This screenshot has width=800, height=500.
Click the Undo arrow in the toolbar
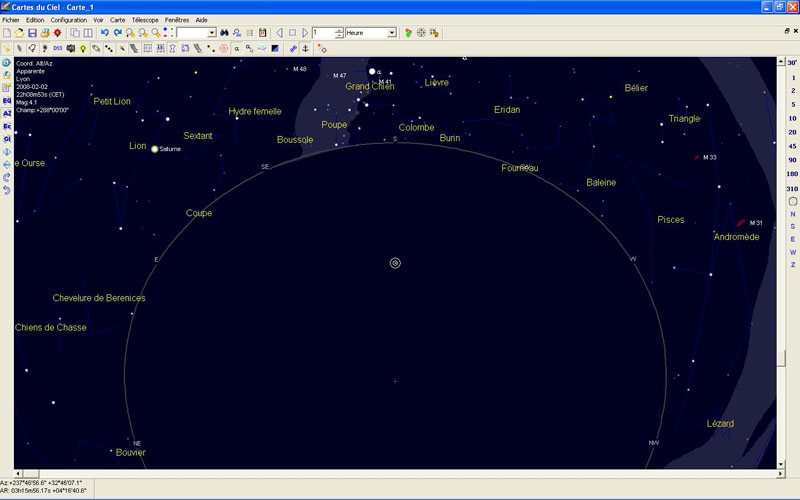[105, 33]
